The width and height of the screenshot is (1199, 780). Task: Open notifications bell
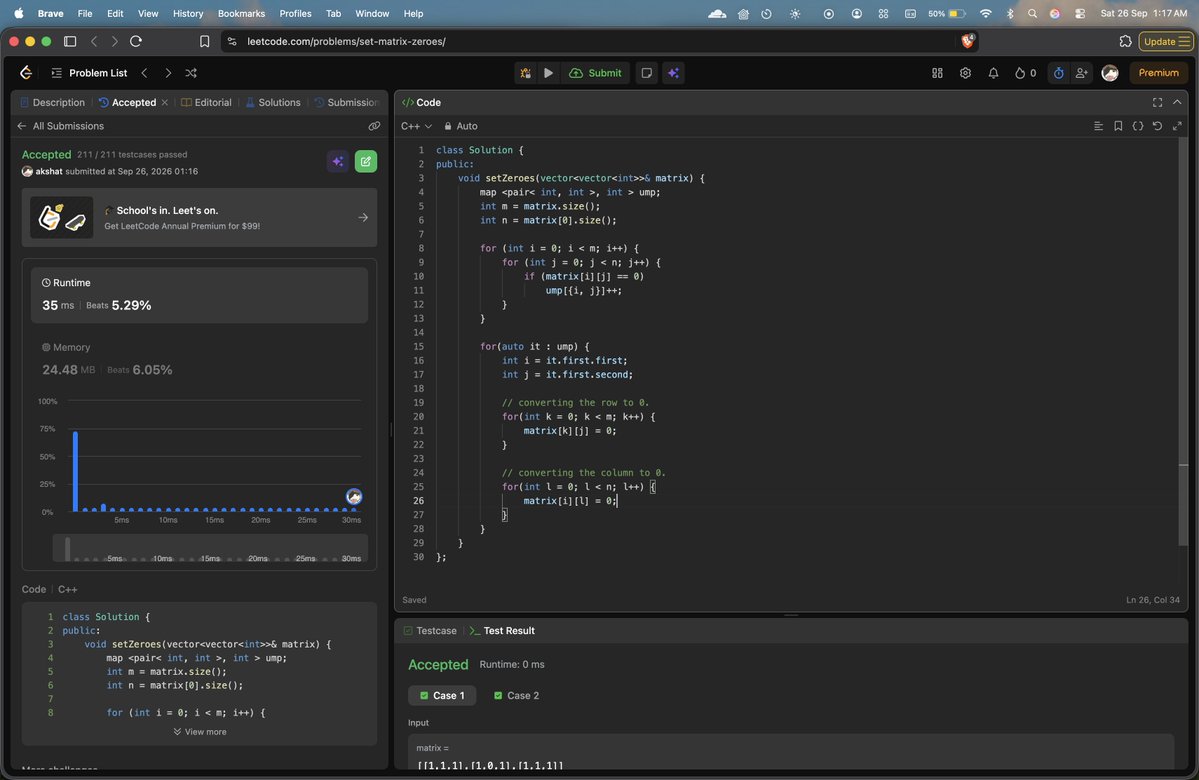click(993, 73)
